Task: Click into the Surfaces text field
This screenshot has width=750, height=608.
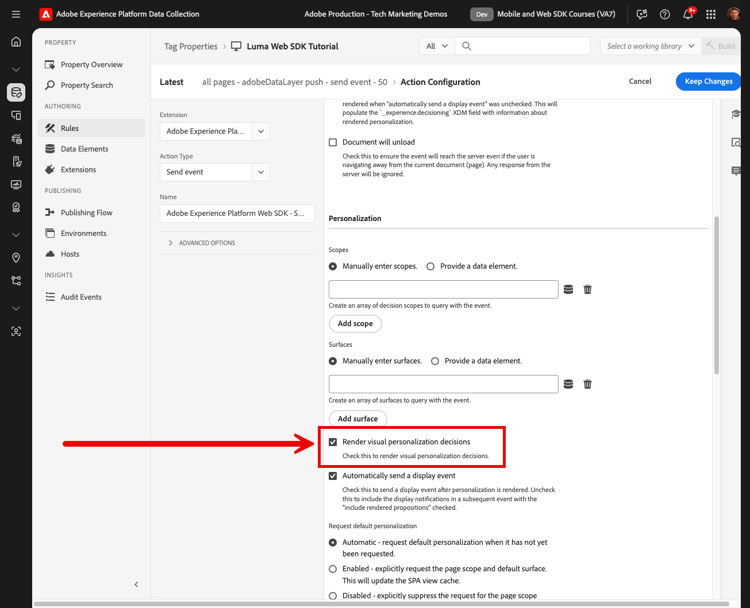Action: pos(443,384)
